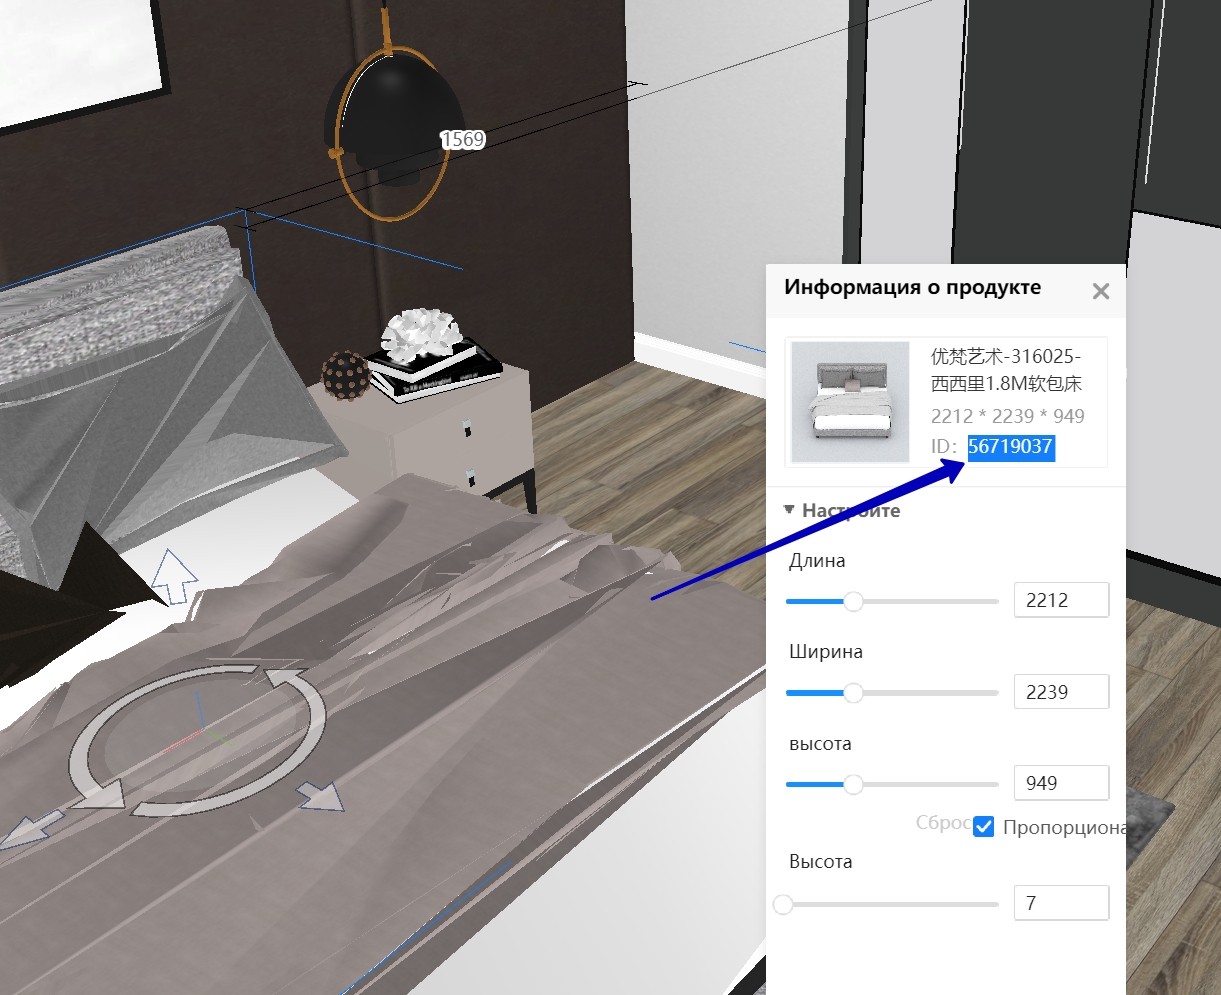Image resolution: width=1221 pixels, height=995 pixels.
Task: Open the bed product thumbnail image
Action: coord(850,401)
